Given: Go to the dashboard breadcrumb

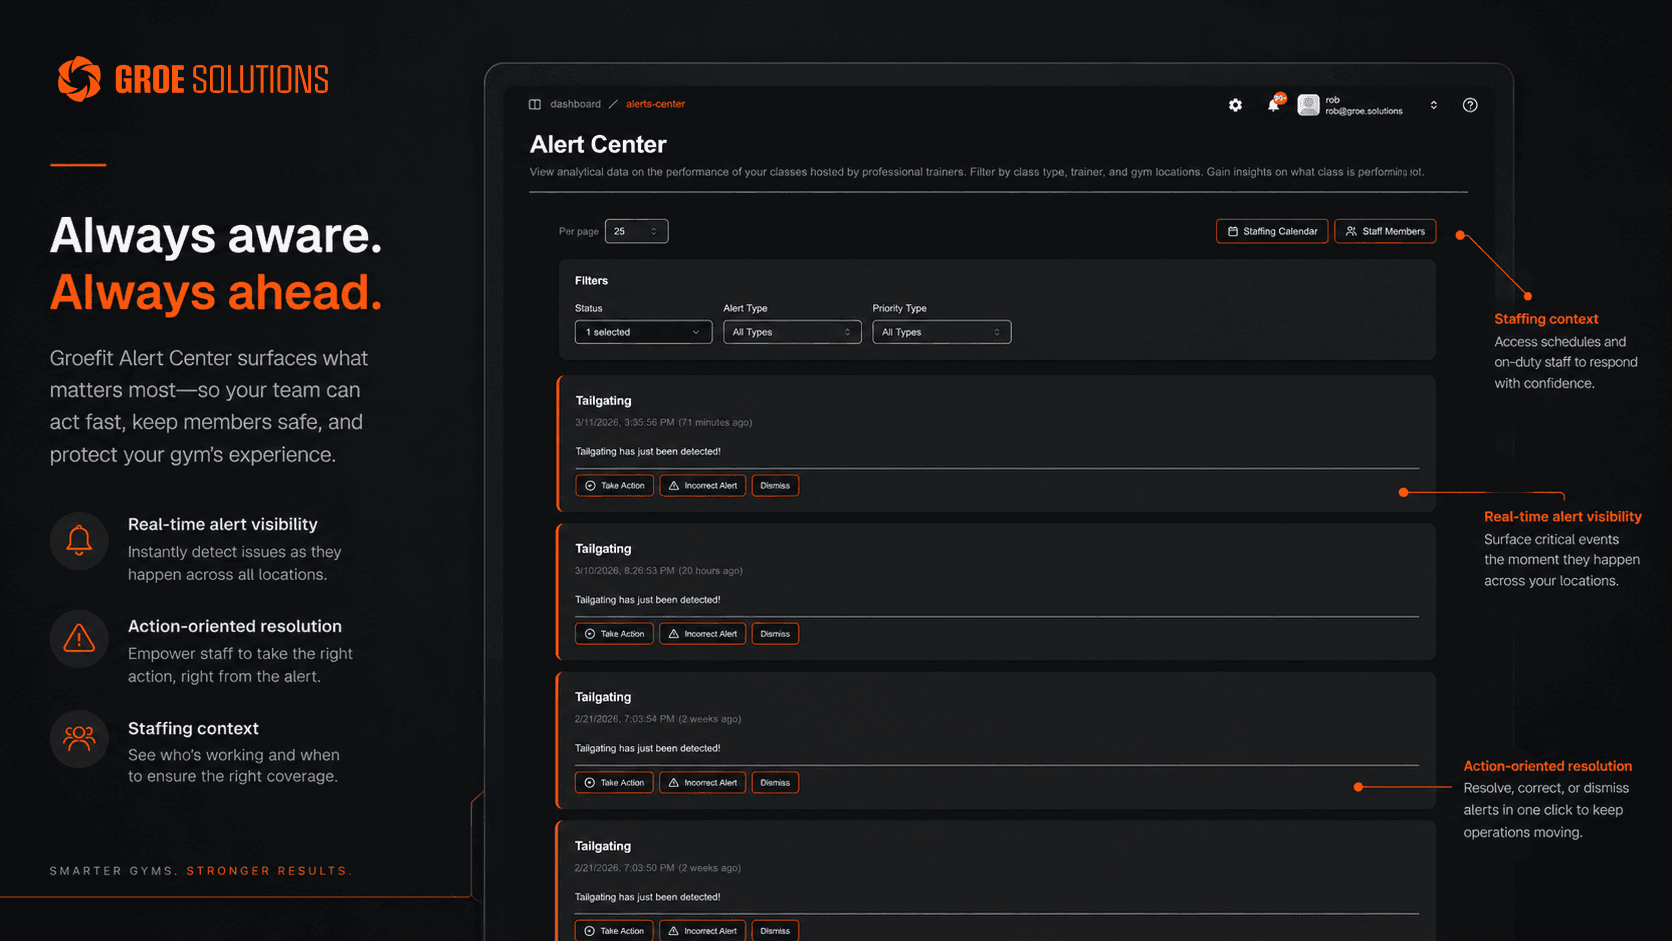Looking at the screenshot, I should [575, 104].
